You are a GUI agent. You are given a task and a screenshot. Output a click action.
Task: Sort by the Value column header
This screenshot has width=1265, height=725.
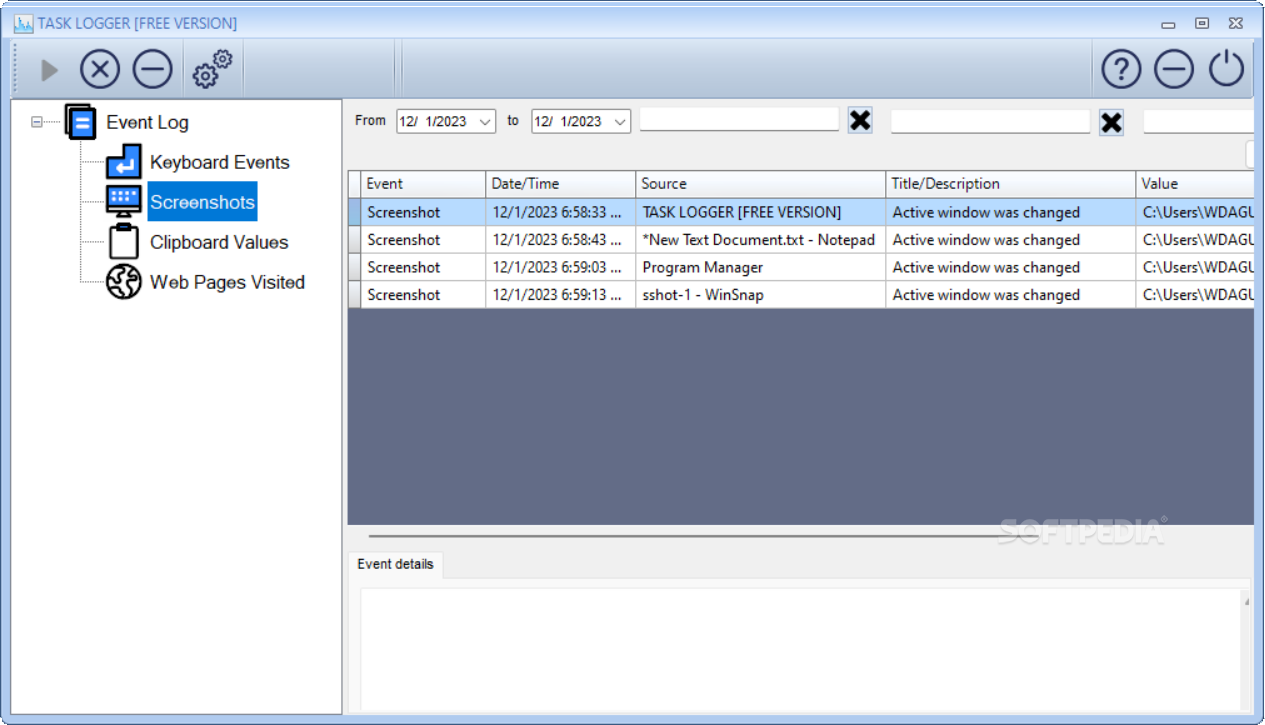pos(1195,184)
